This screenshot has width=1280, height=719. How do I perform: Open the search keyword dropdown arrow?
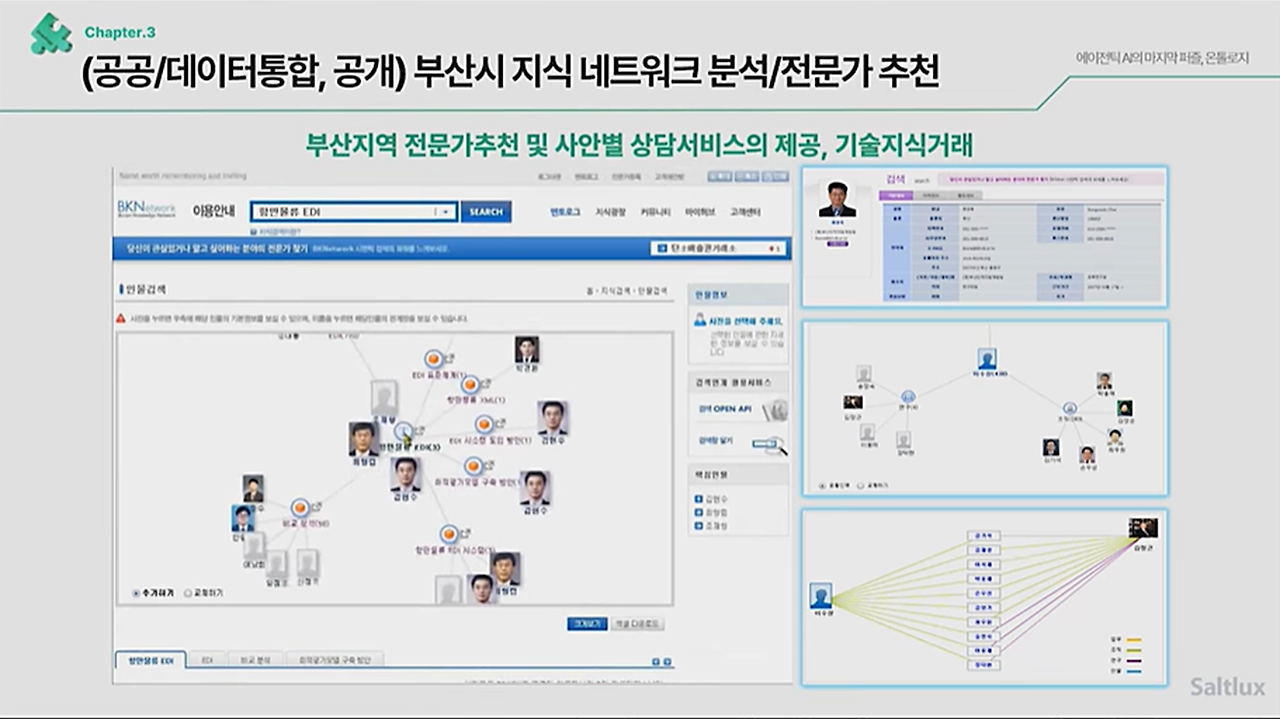pos(445,211)
